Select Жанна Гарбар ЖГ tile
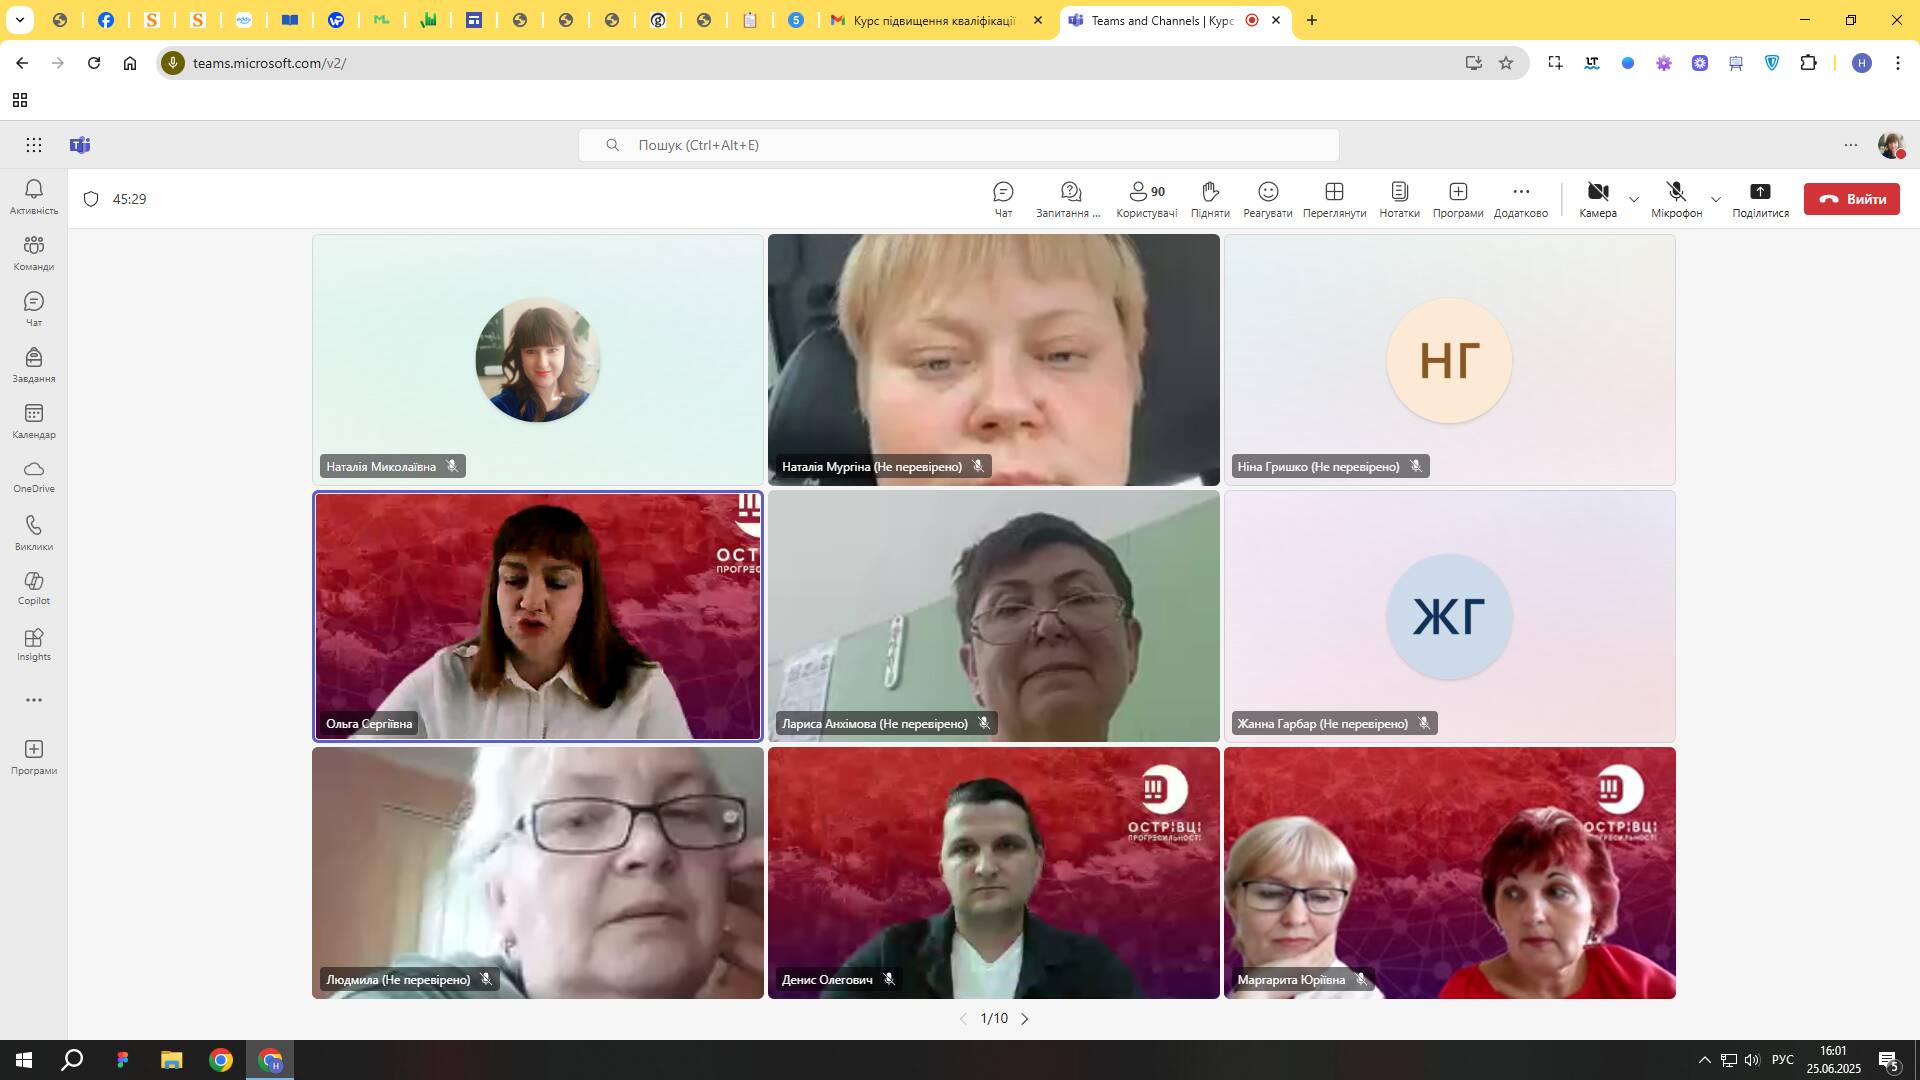Screen dimensions: 1920x1080 [1449, 616]
